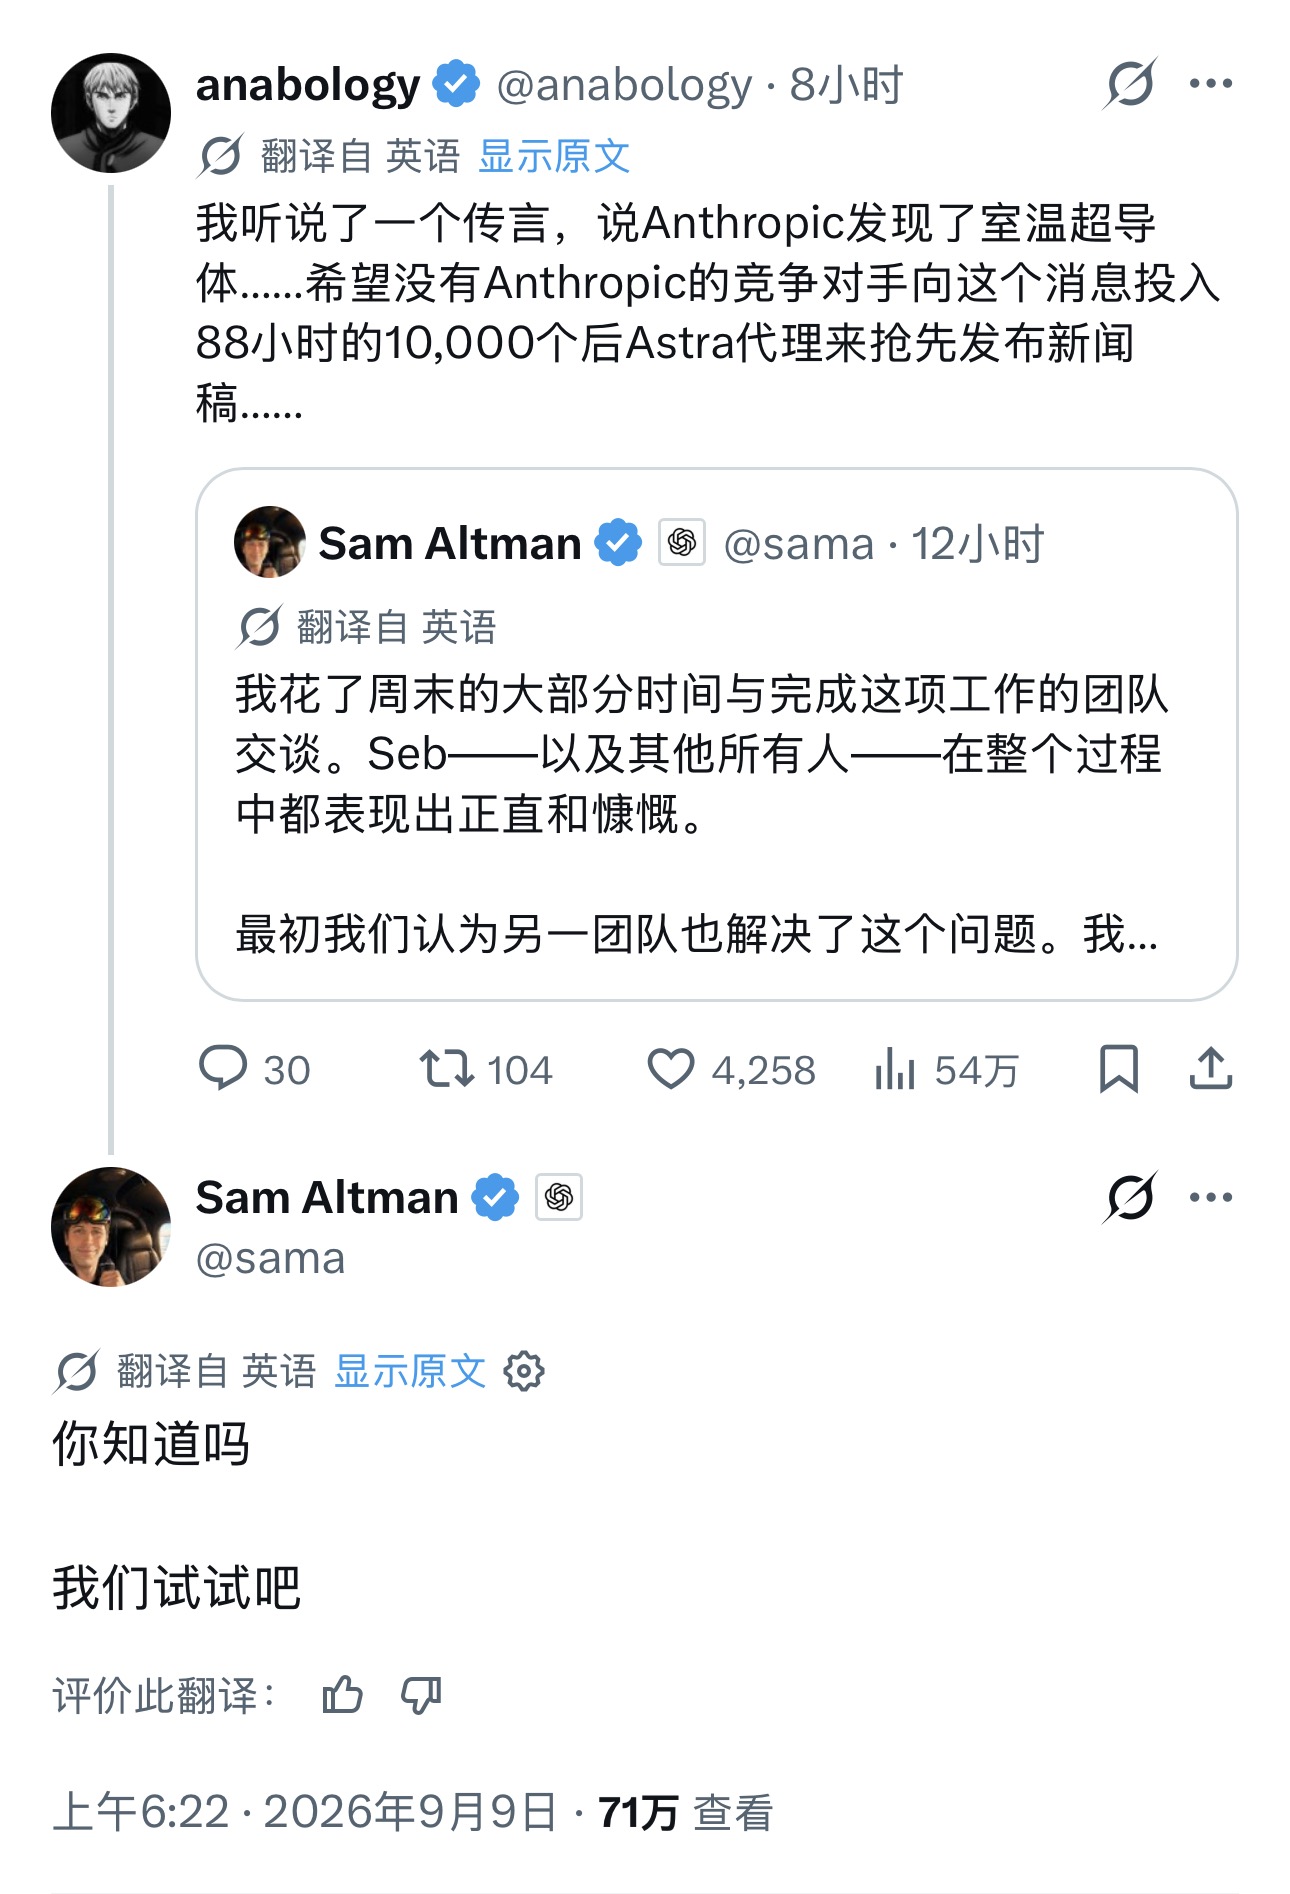Rate translation with thumbs up

(342, 1695)
